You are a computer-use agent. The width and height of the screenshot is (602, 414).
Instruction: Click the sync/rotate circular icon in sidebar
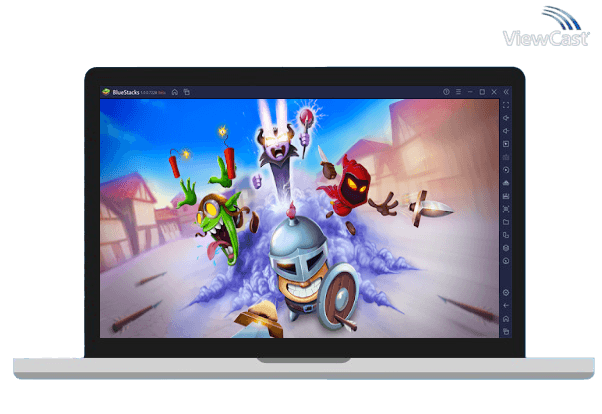[x=506, y=170]
